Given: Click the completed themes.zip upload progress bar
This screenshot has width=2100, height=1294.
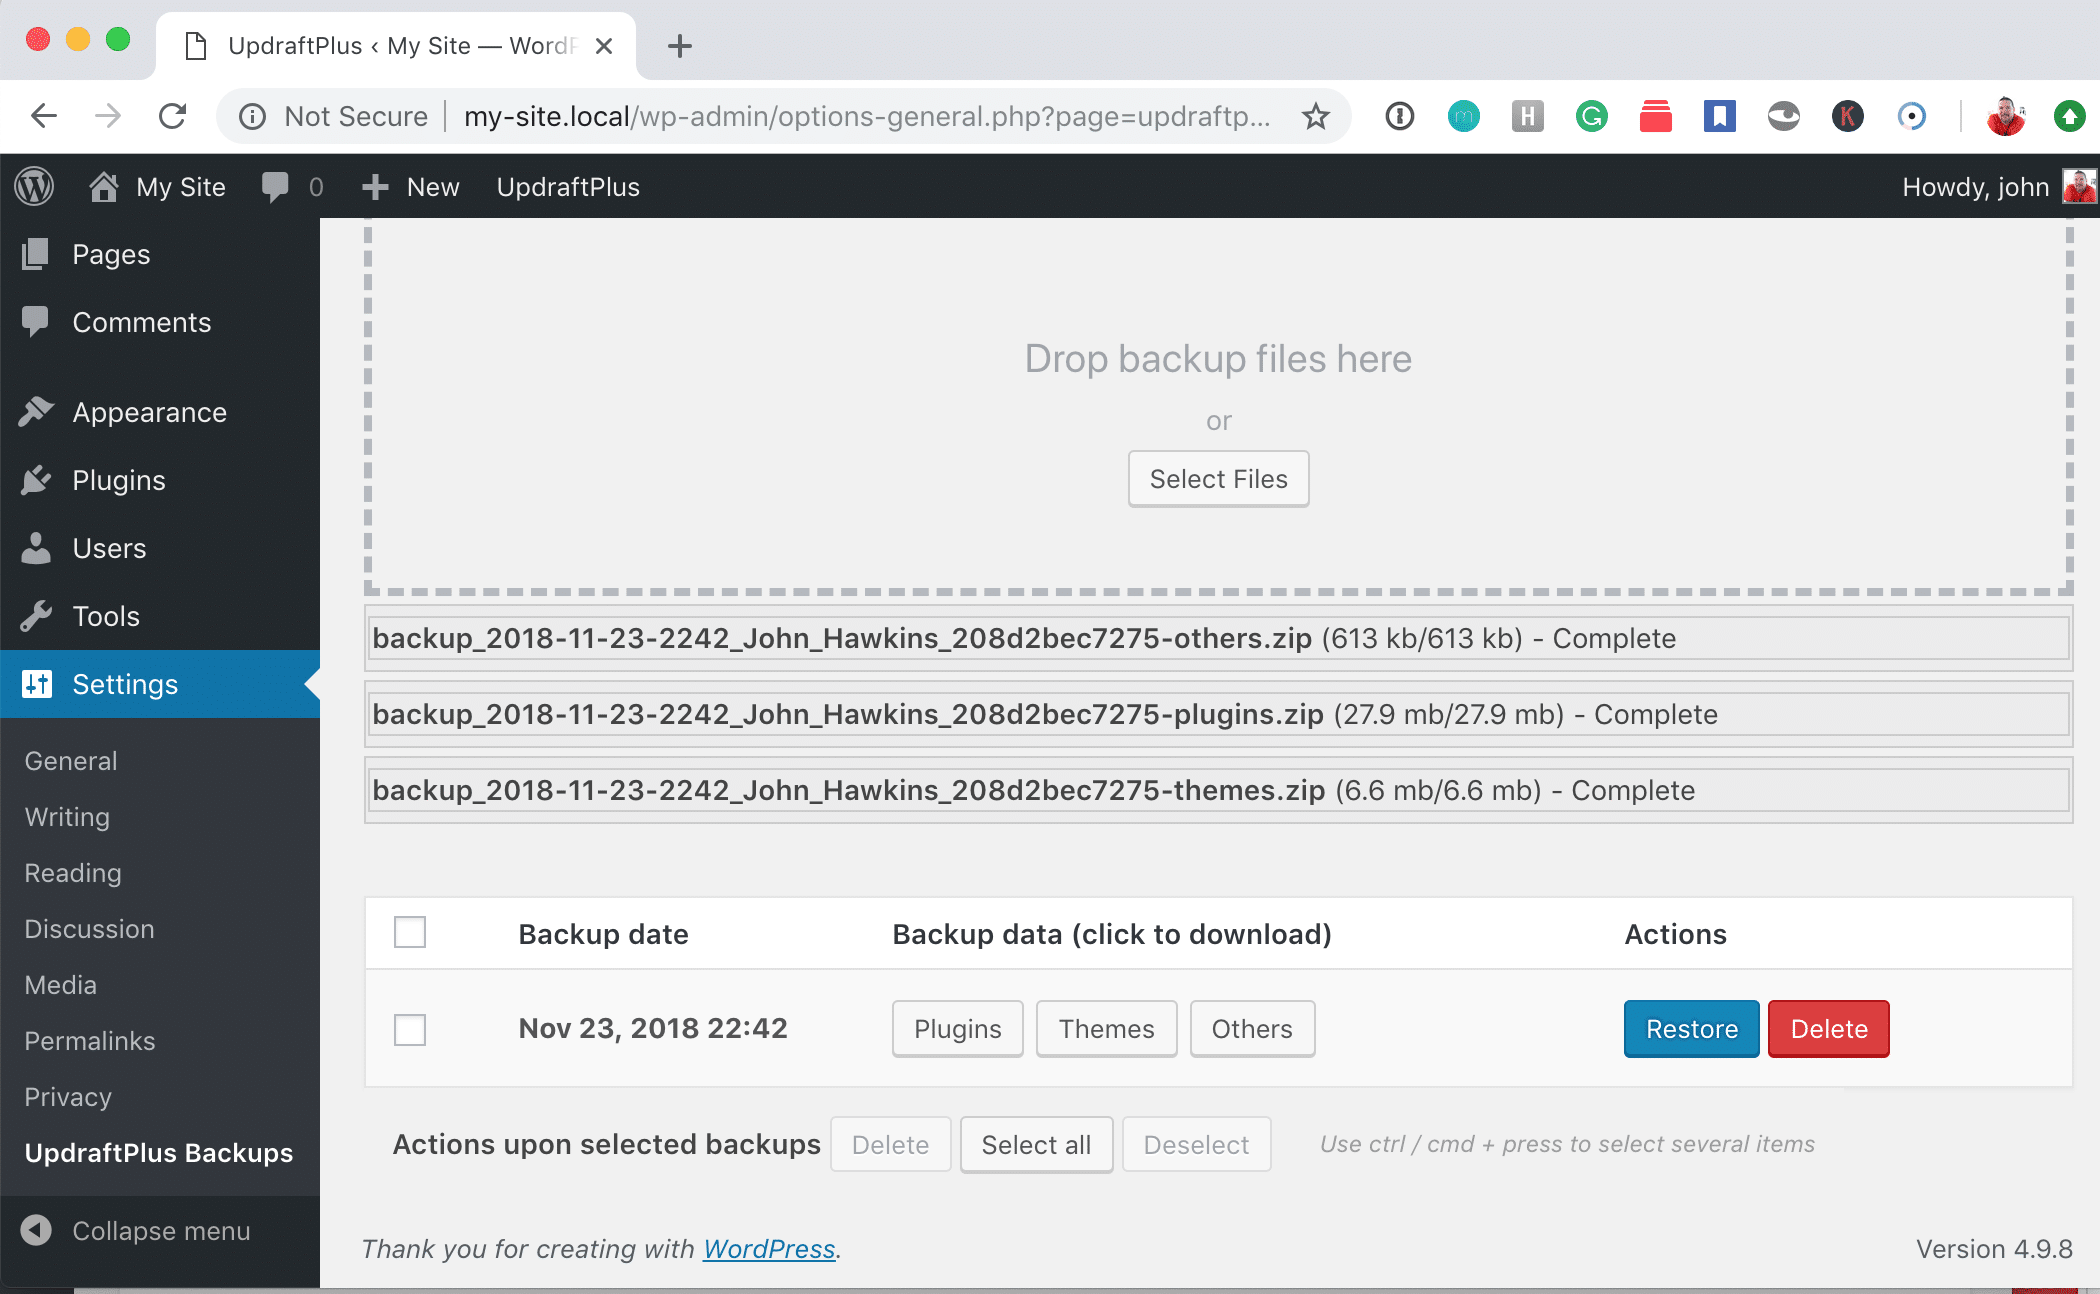Looking at the screenshot, I should click(1218, 790).
